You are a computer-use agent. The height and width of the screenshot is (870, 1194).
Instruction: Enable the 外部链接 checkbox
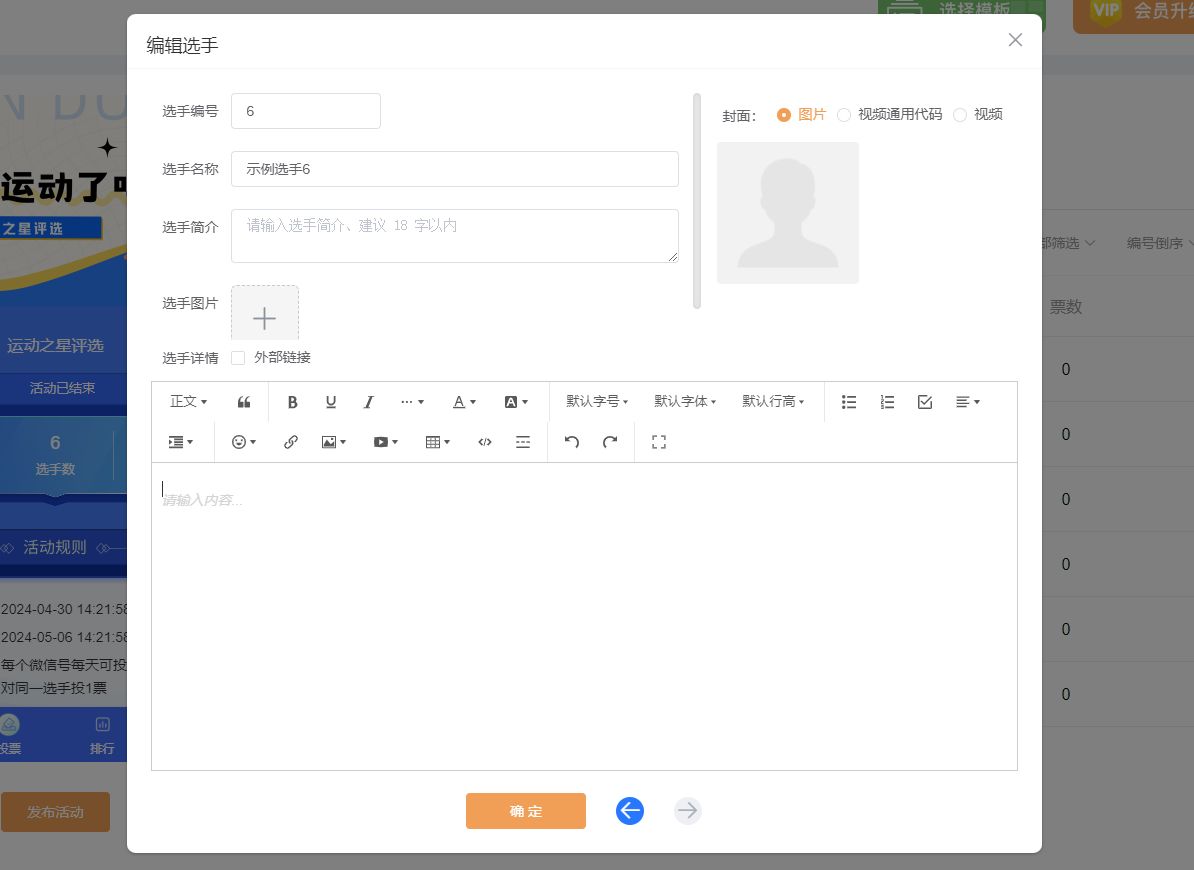[238, 358]
